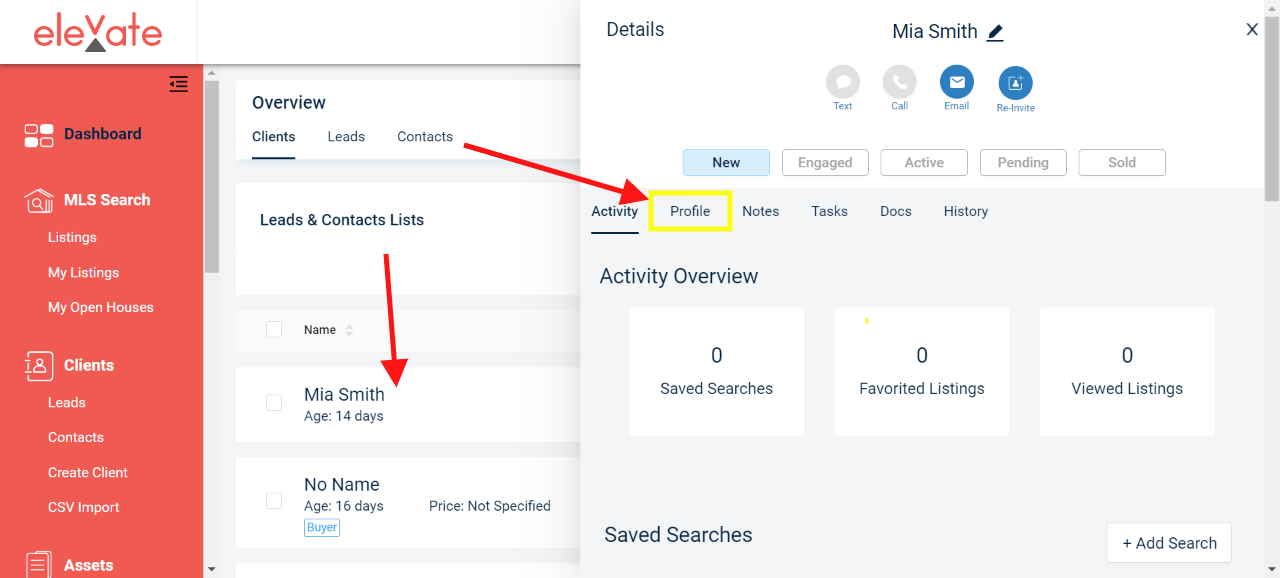Screen dimensions: 1280x578
Task: Click the + Add Search button
Action: (1169, 543)
